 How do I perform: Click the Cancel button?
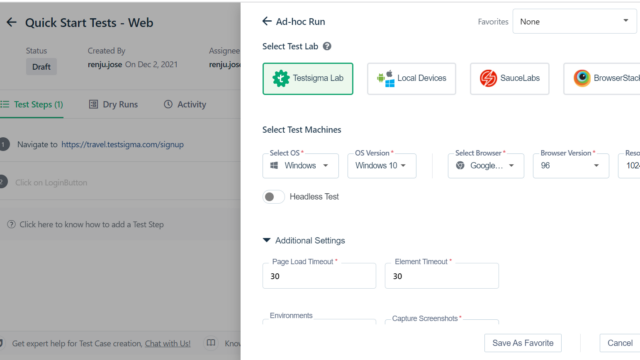click(x=620, y=343)
